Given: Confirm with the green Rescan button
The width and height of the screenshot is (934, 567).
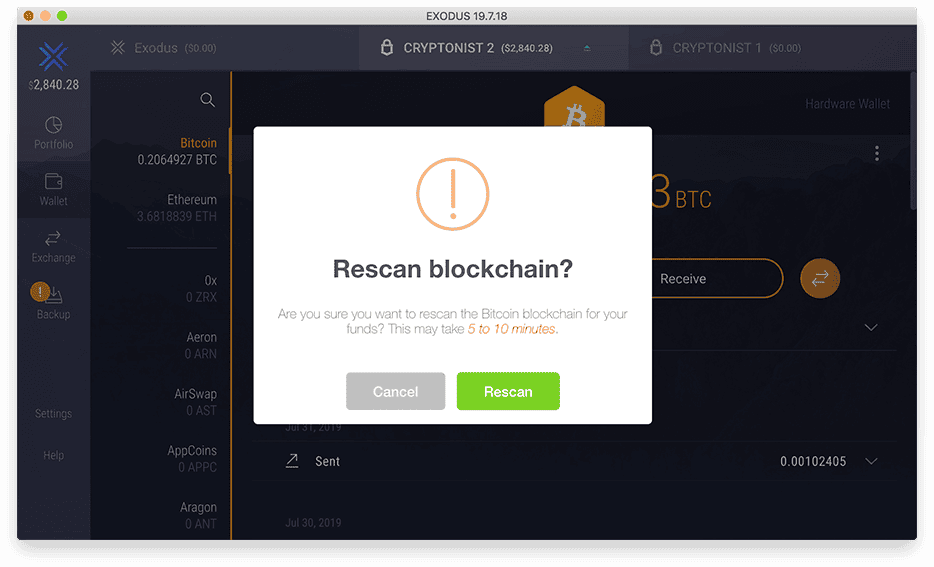Looking at the screenshot, I should pos(508,391).
